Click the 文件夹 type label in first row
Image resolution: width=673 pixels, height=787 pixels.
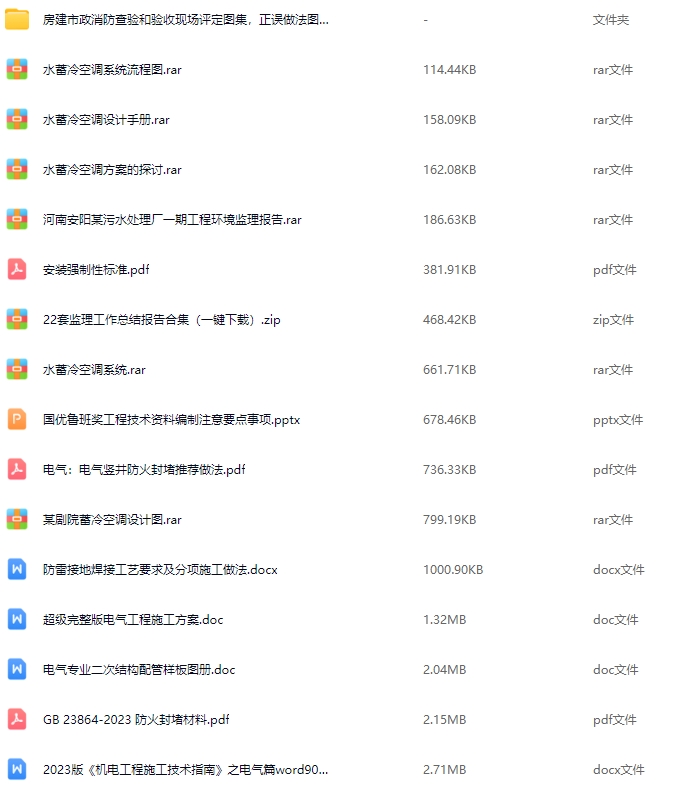(x=611, y=20)
